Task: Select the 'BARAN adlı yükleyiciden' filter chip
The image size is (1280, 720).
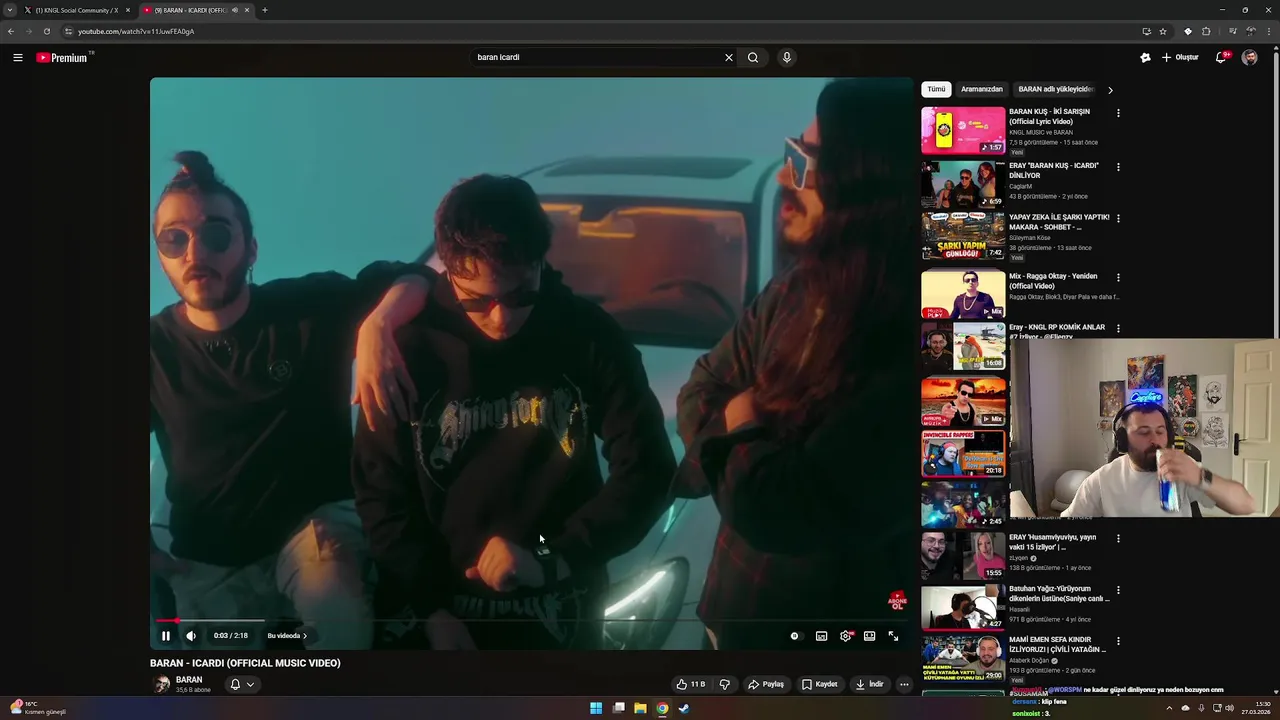Action: (1056, 89)
